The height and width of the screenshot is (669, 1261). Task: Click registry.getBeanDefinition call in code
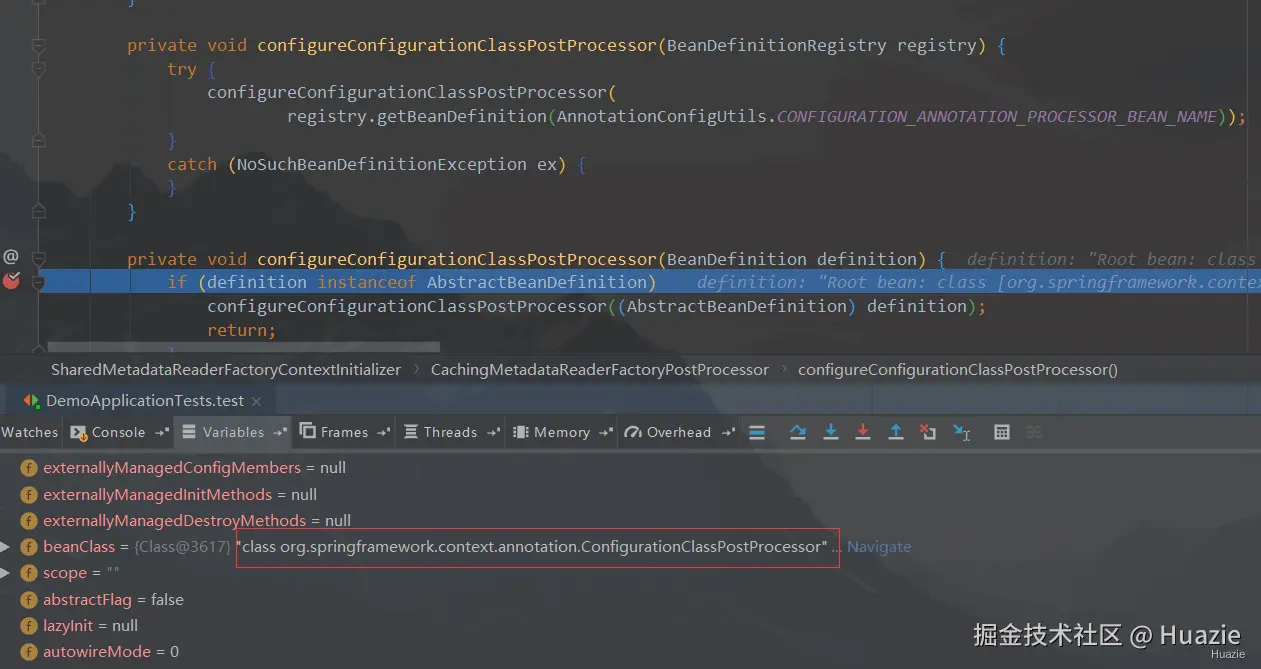pos(416,117)
